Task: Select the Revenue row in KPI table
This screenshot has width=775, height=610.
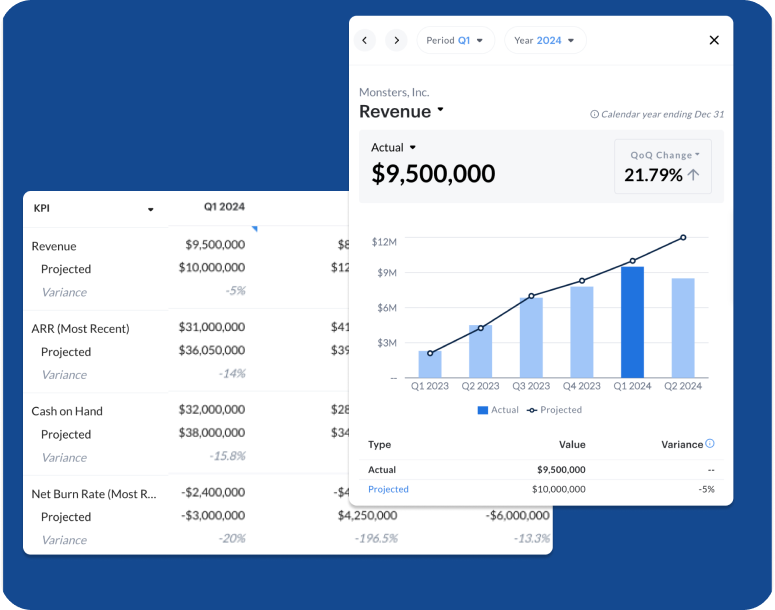Action: [54, 246]
